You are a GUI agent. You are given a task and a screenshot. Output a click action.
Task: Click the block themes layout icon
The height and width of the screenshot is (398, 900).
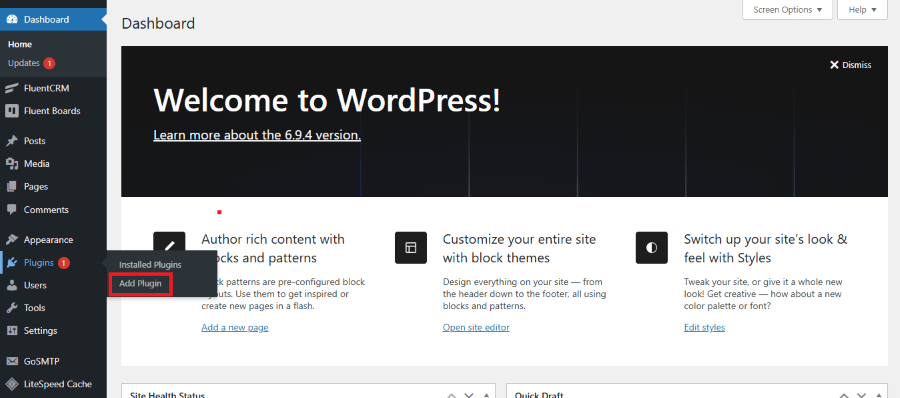411,248
